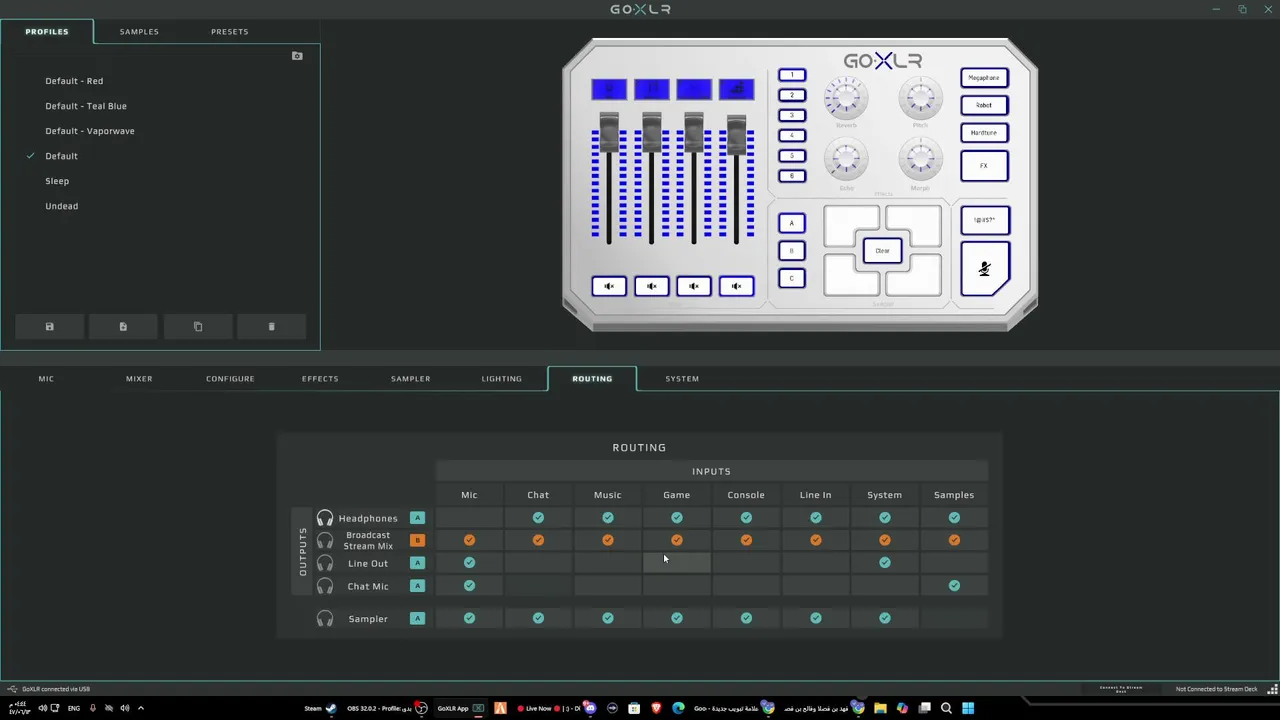Screen dimensions: 1280x720
Task: Disable Console routing to Sampler
Action: pos(746,618)
